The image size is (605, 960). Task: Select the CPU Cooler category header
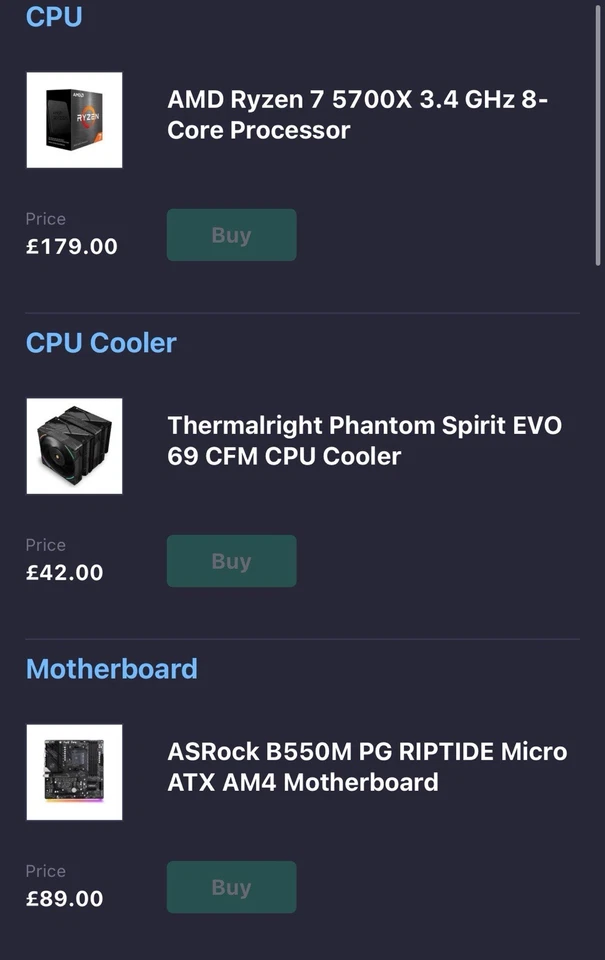point(100,343)
